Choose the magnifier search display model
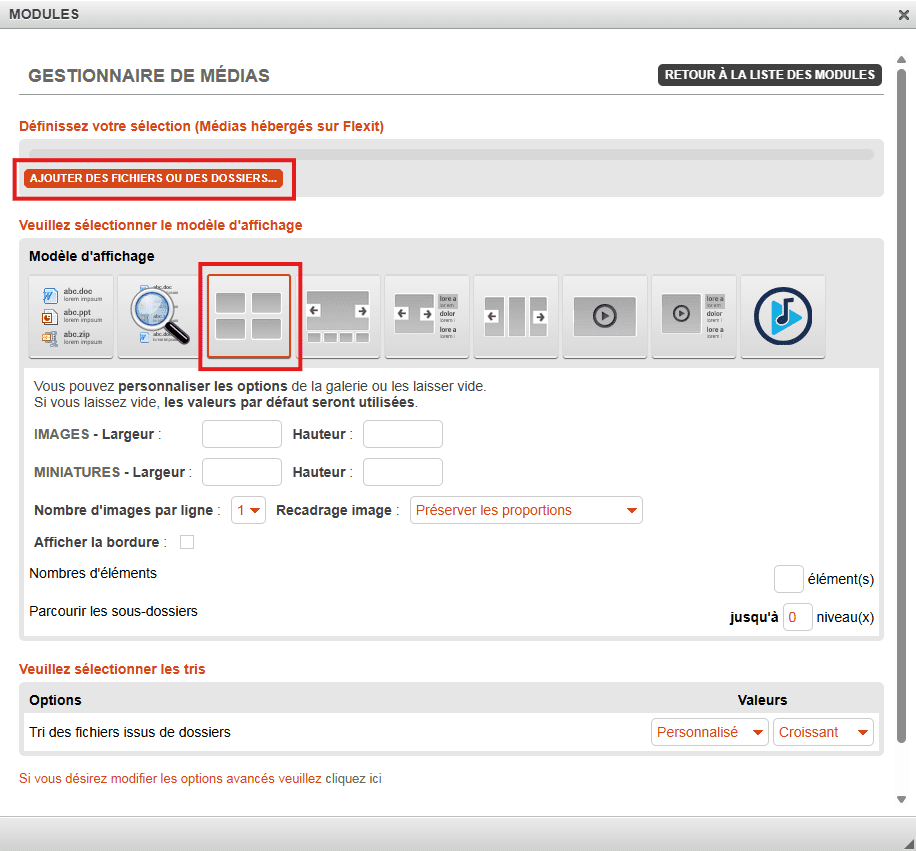Viewport: 916px width, 851px height. coord(160,316)
